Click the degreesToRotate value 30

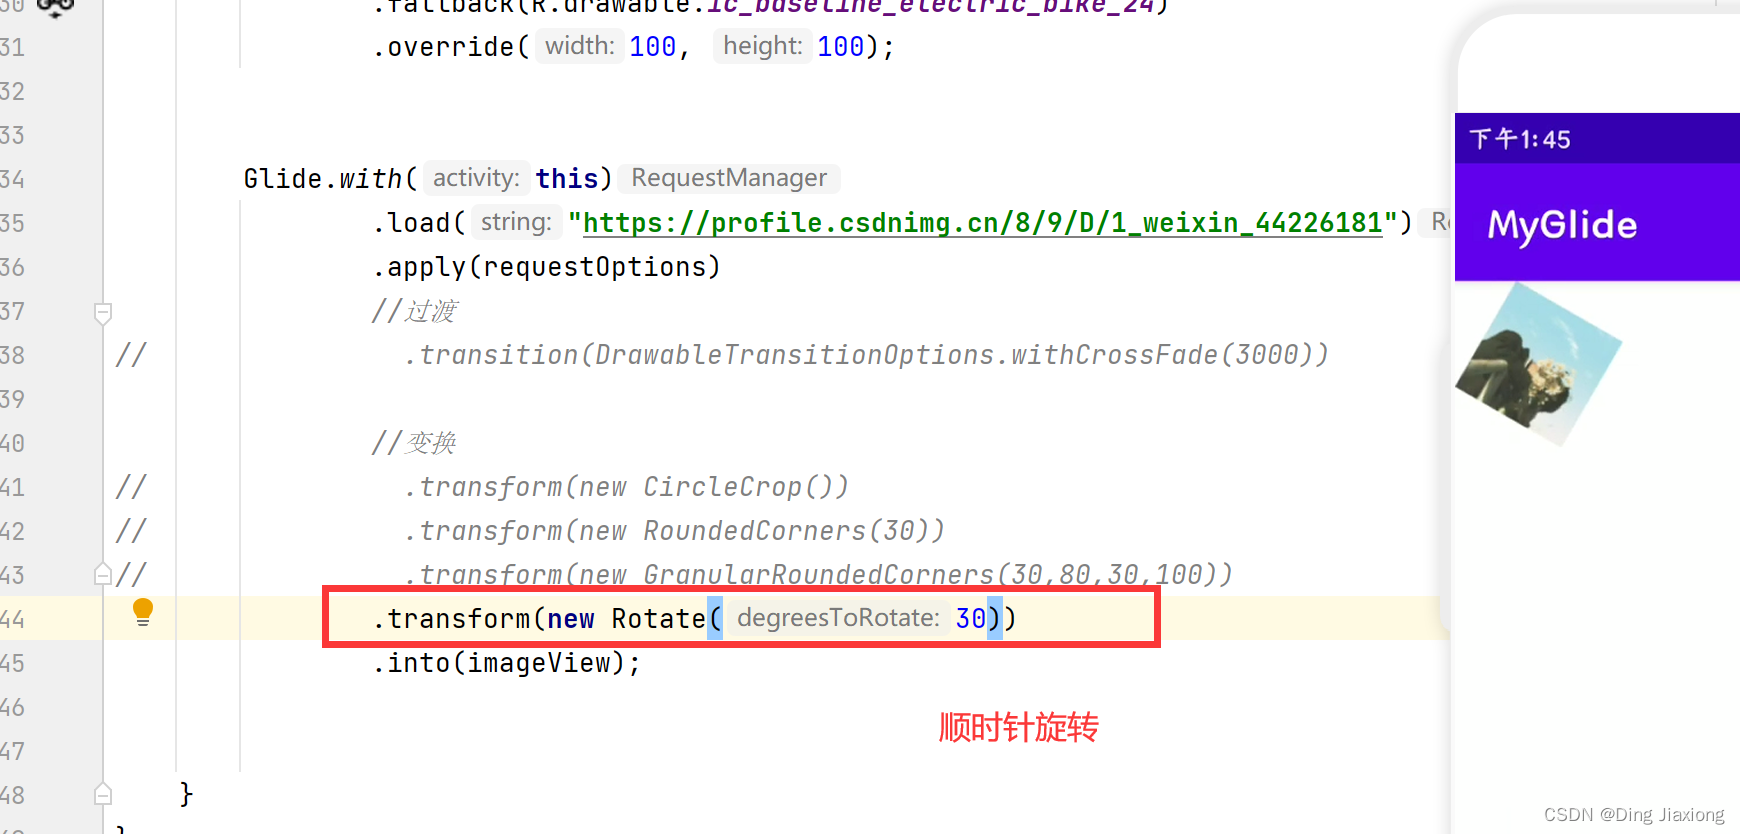[971, 618]
